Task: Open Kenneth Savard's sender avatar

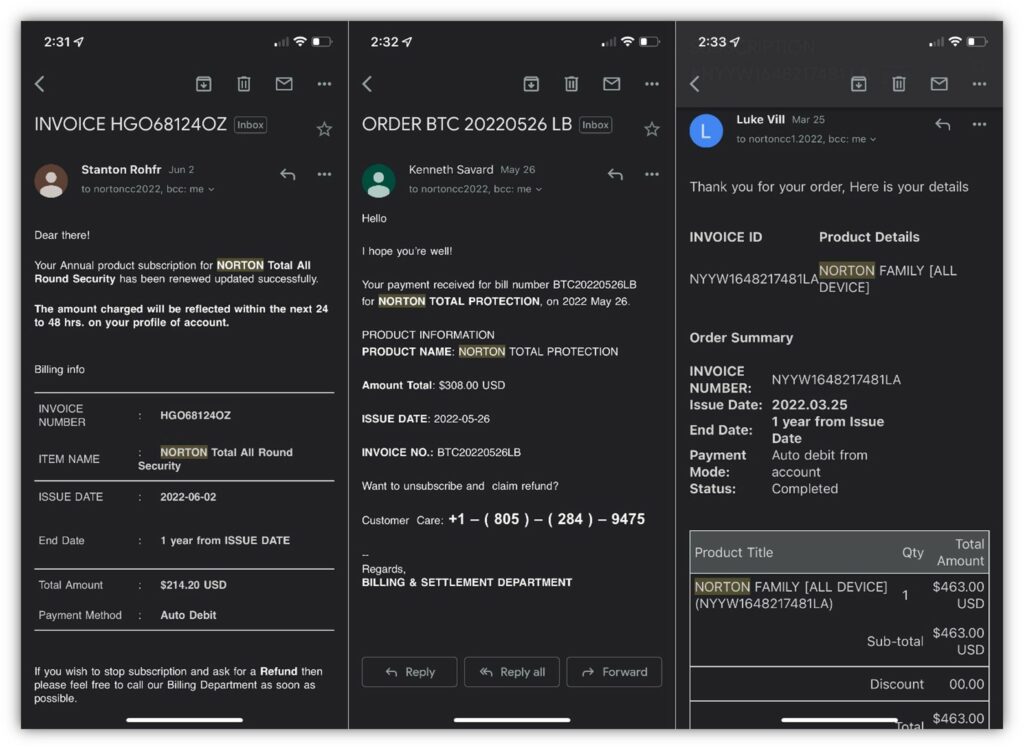Action: [379, 180]
